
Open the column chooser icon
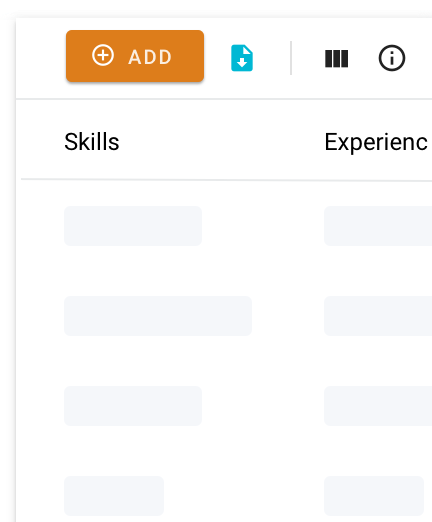pyautogui.click(x=336, y=59)
